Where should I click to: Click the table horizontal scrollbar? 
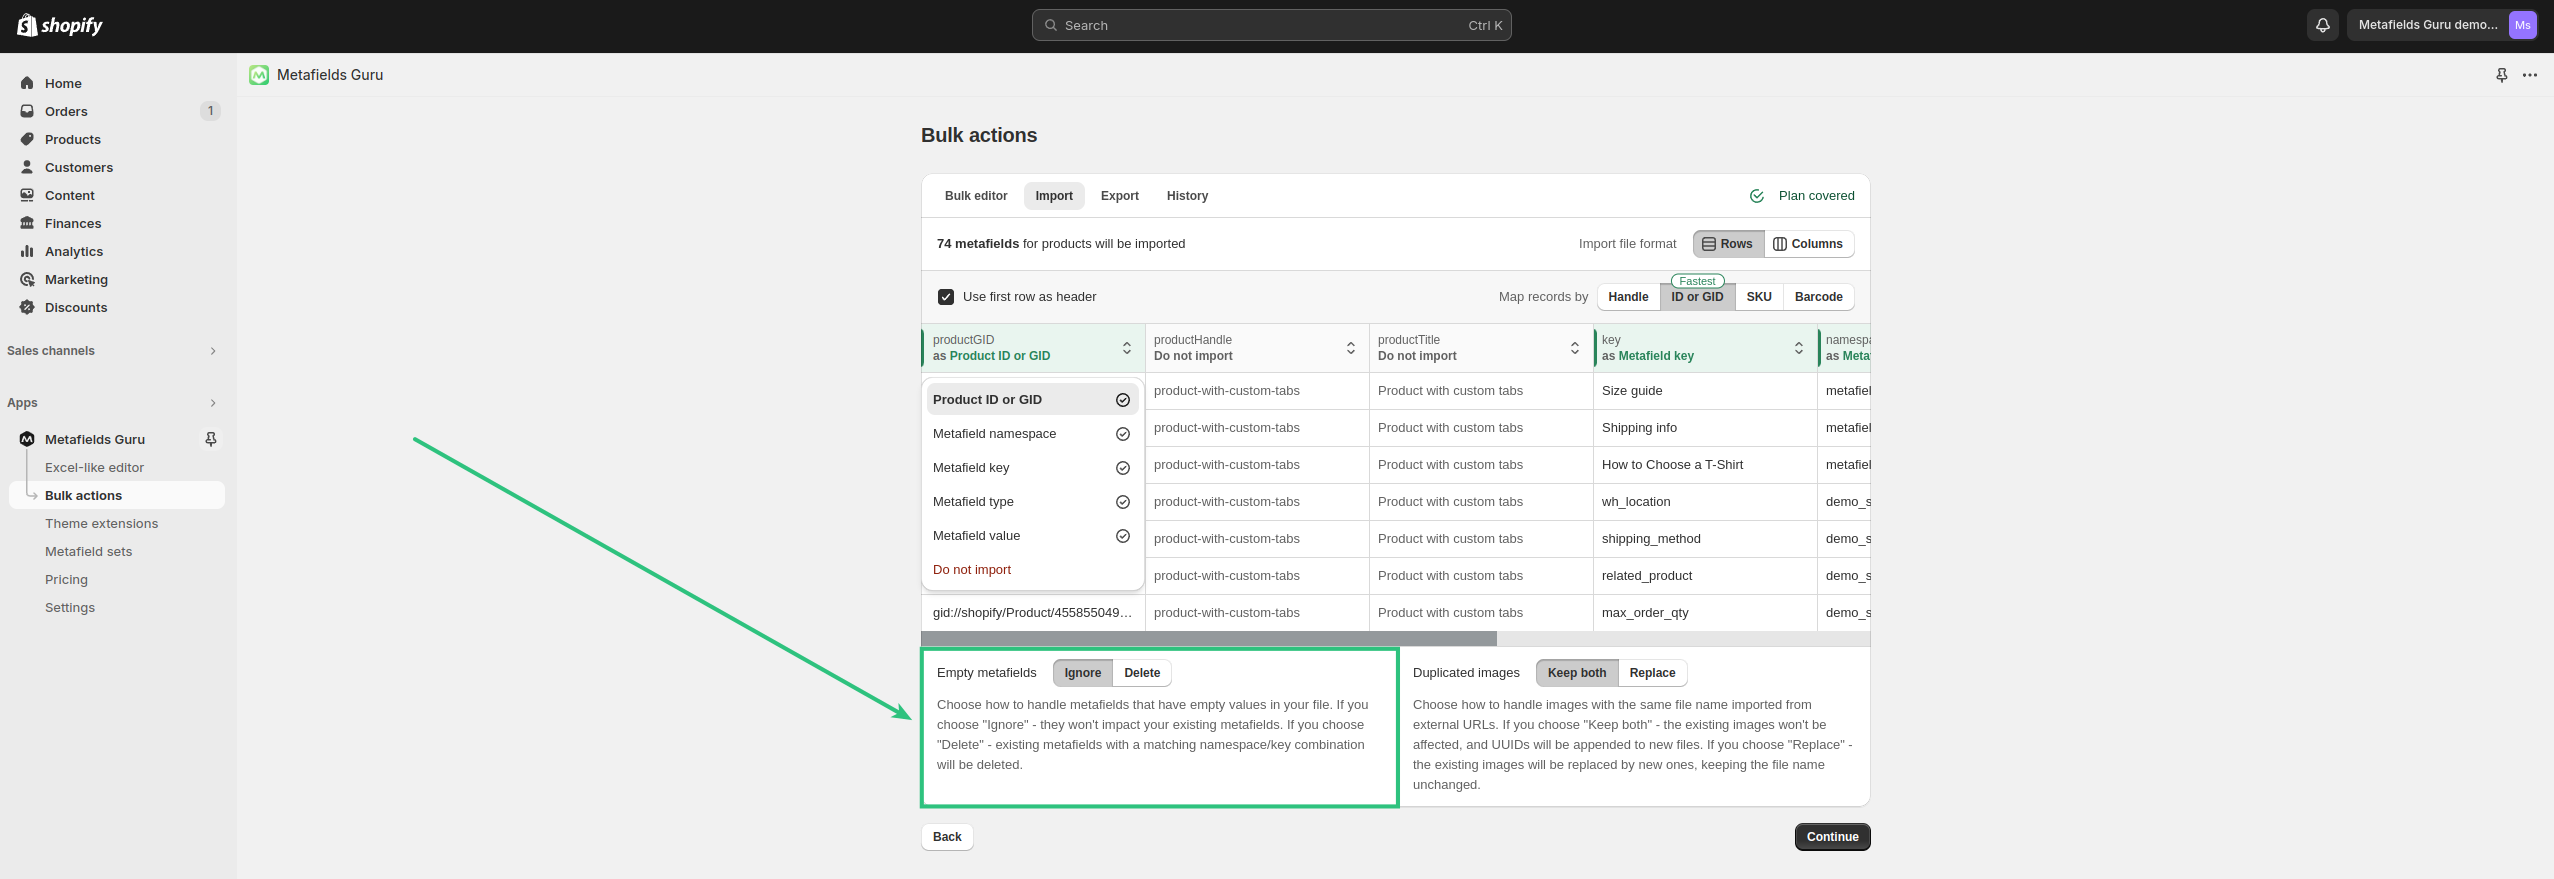pos(1209,638)
